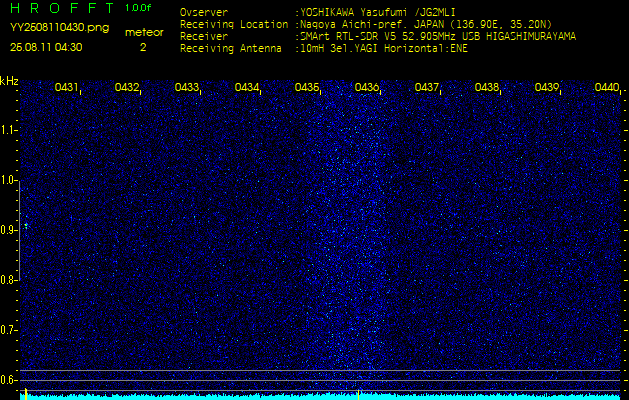Image resolution: width=629 pixels, height=400 pixels.
Task: Click the HROFFT program title
Action: [64, 8]
